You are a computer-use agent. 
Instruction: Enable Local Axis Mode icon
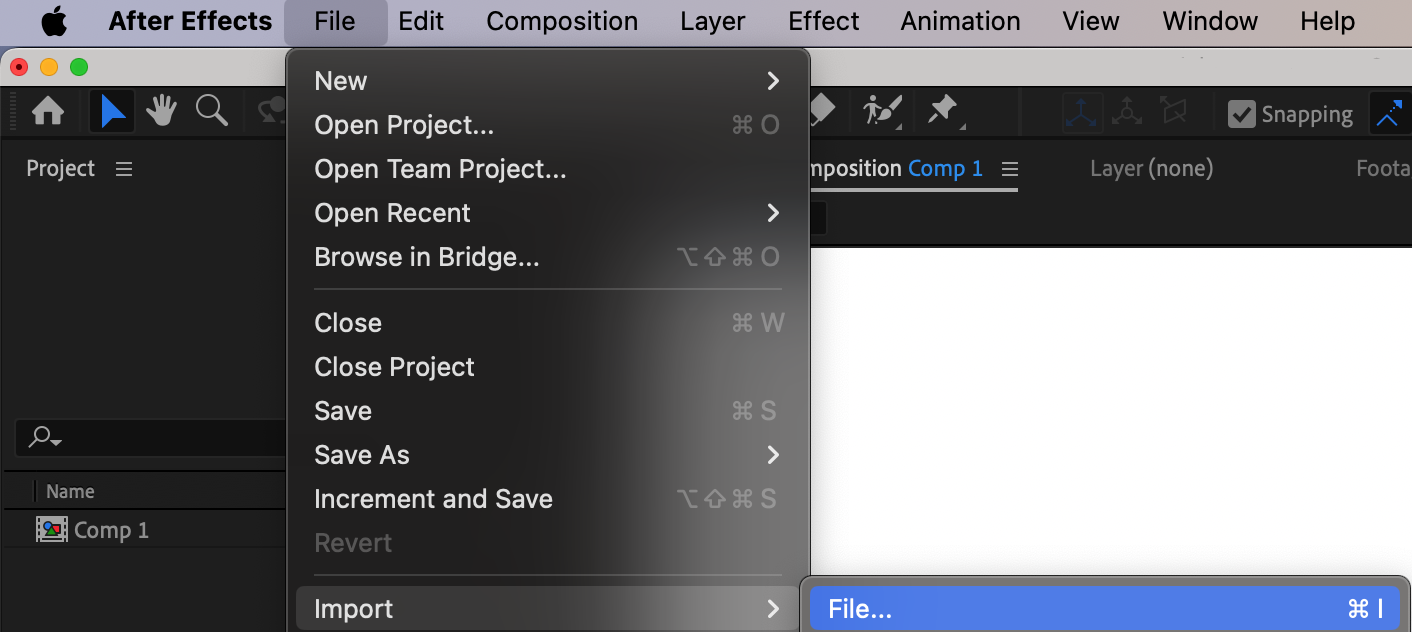pyautogui.click(x=1082, y=113)
